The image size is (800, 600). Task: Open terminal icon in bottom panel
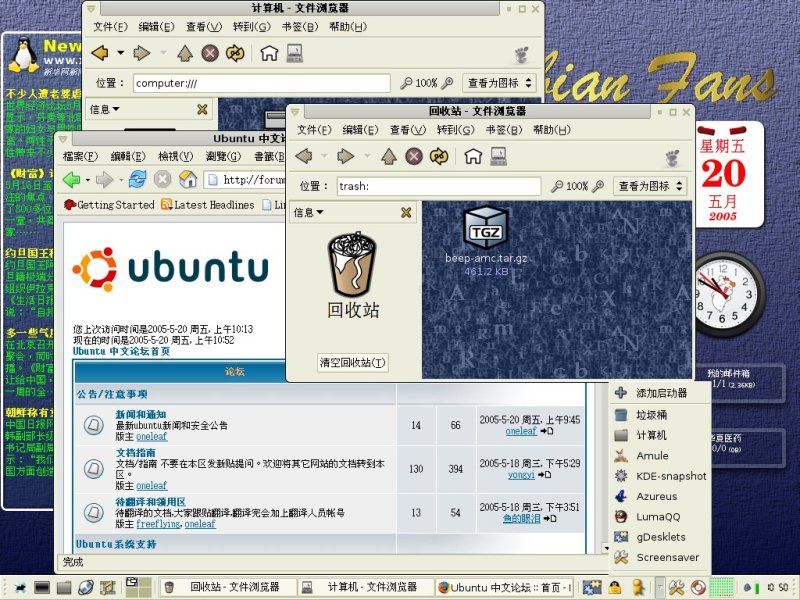pyautogui.click(x=42, y=587)
